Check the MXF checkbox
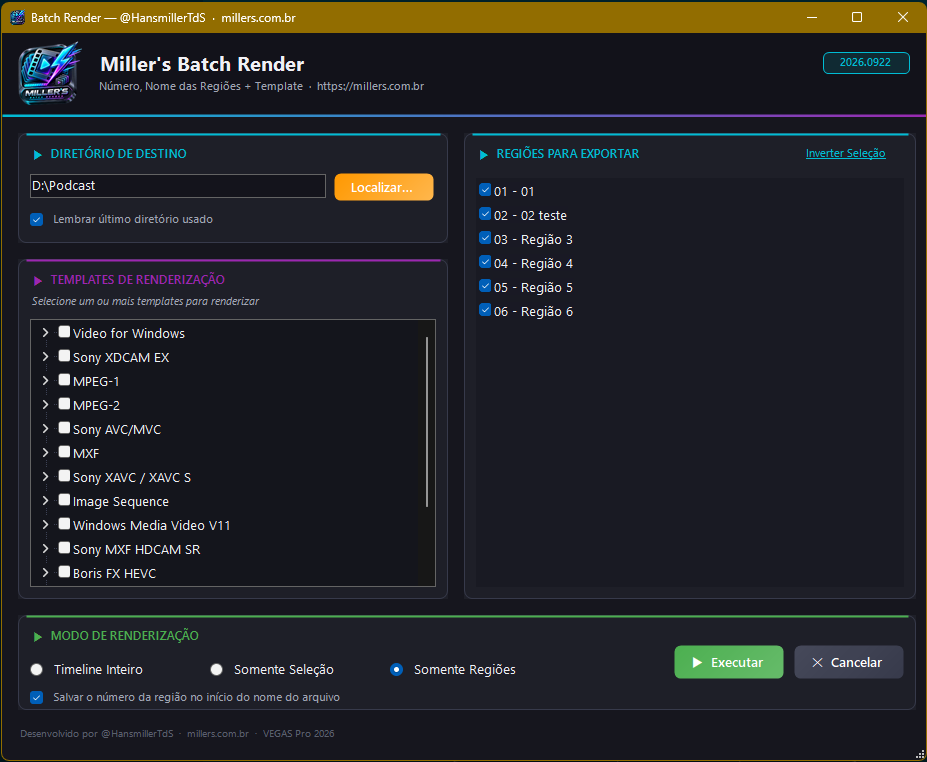This screenshot has width=927, height=762. click(64, 452)
